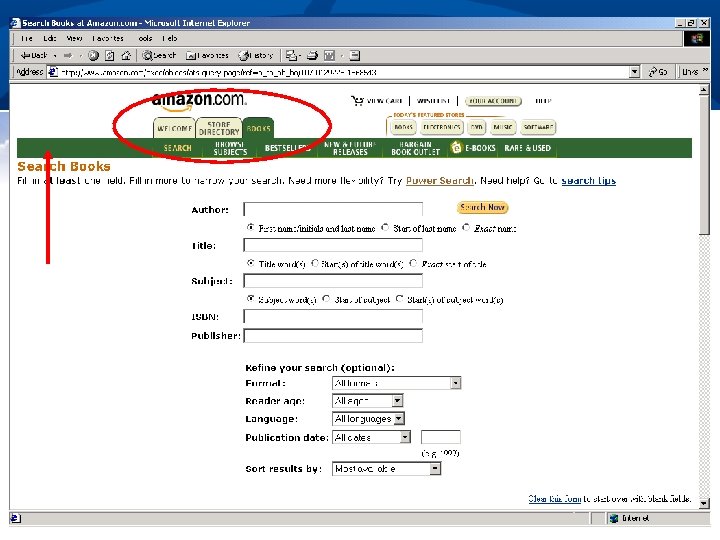Click the vertical scrollbar up arrow
This screenshot has height=540, width=720.
(704, 90)
